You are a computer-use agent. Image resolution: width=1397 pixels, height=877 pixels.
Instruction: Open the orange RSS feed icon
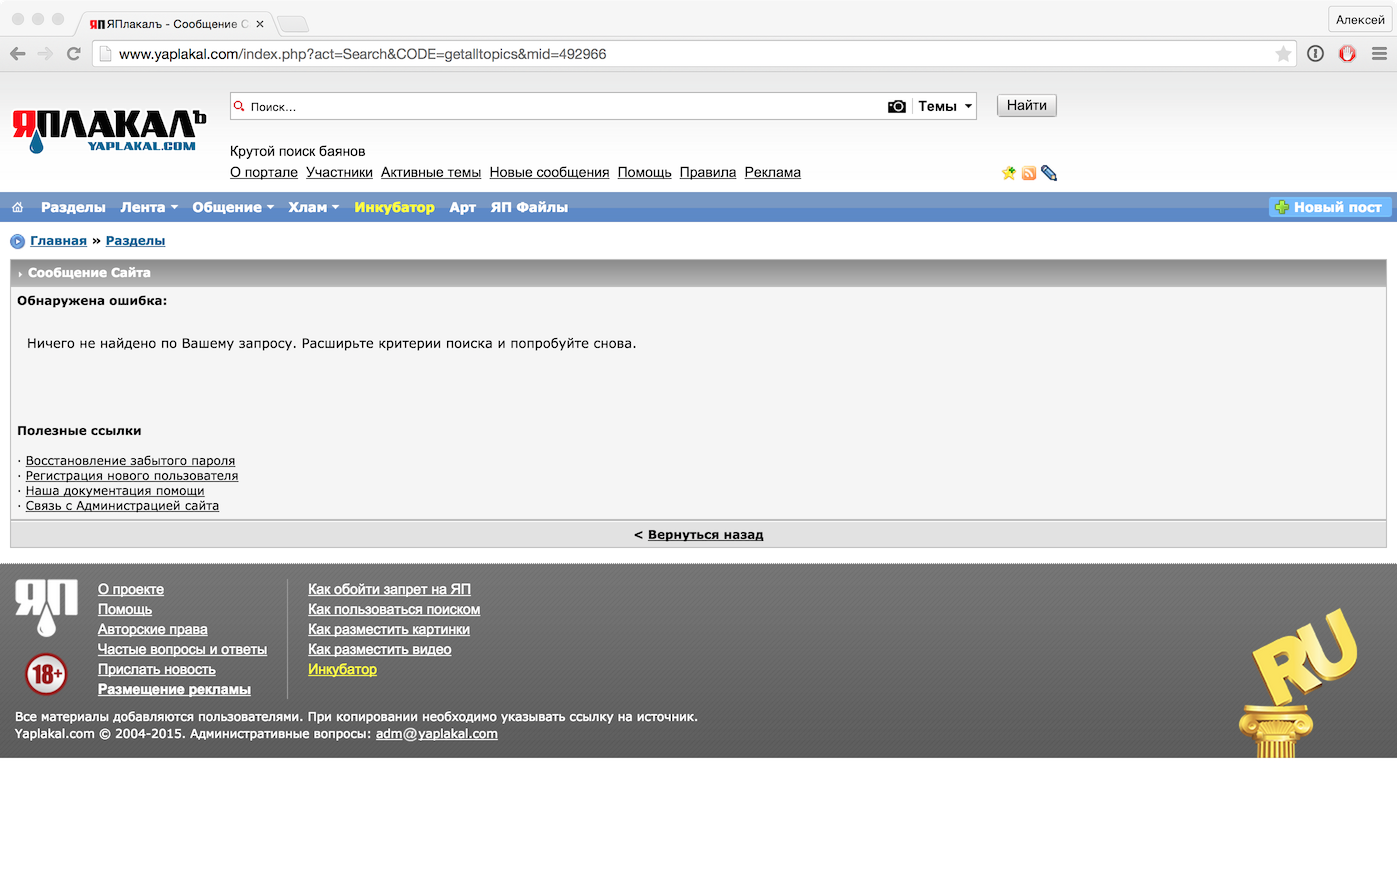[1028, 173]
